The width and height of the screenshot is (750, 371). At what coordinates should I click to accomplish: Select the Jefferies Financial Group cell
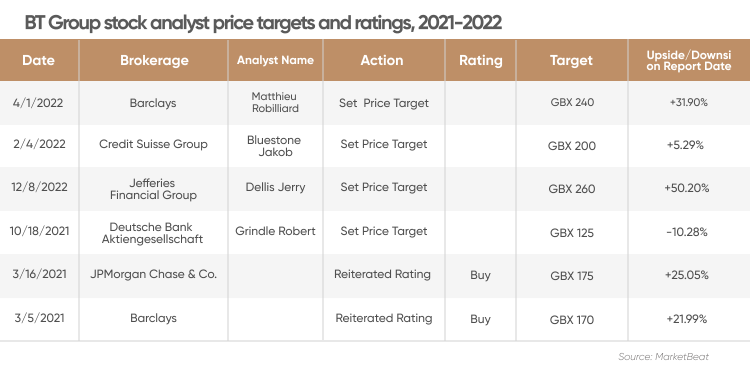point(153,189)
